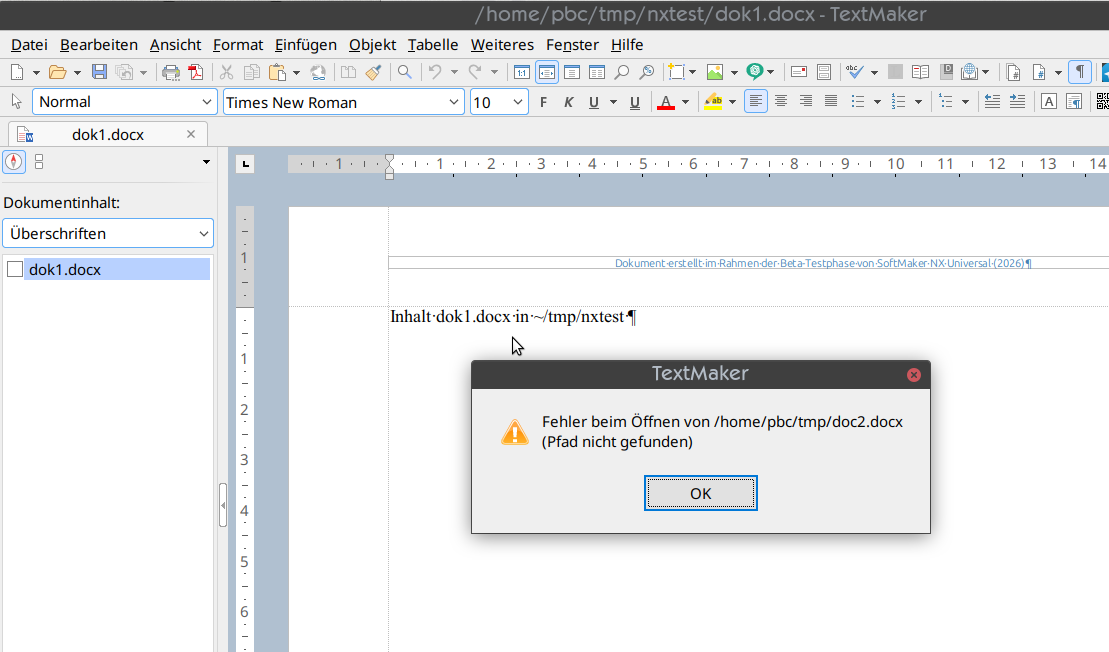Screen dimensions: 1109x652
Task: Click the document header text line
Action: 823,263
